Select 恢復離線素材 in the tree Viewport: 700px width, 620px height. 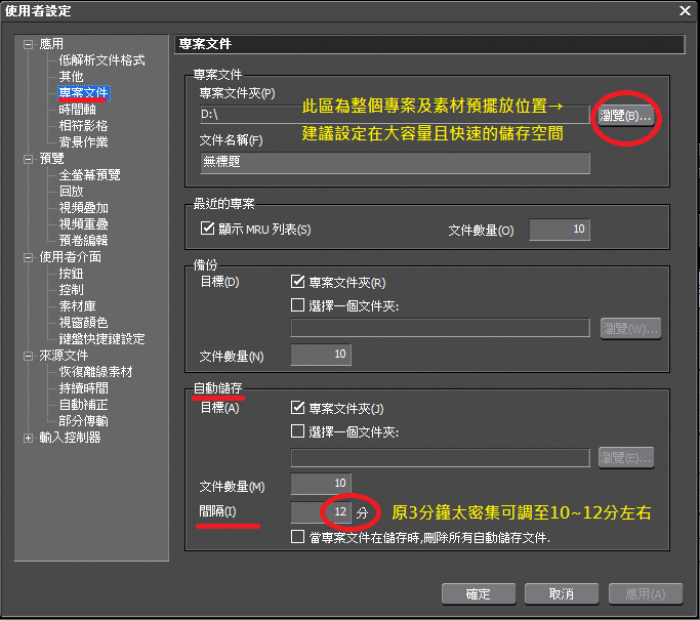pyautogui.click(x=96, y=372)
